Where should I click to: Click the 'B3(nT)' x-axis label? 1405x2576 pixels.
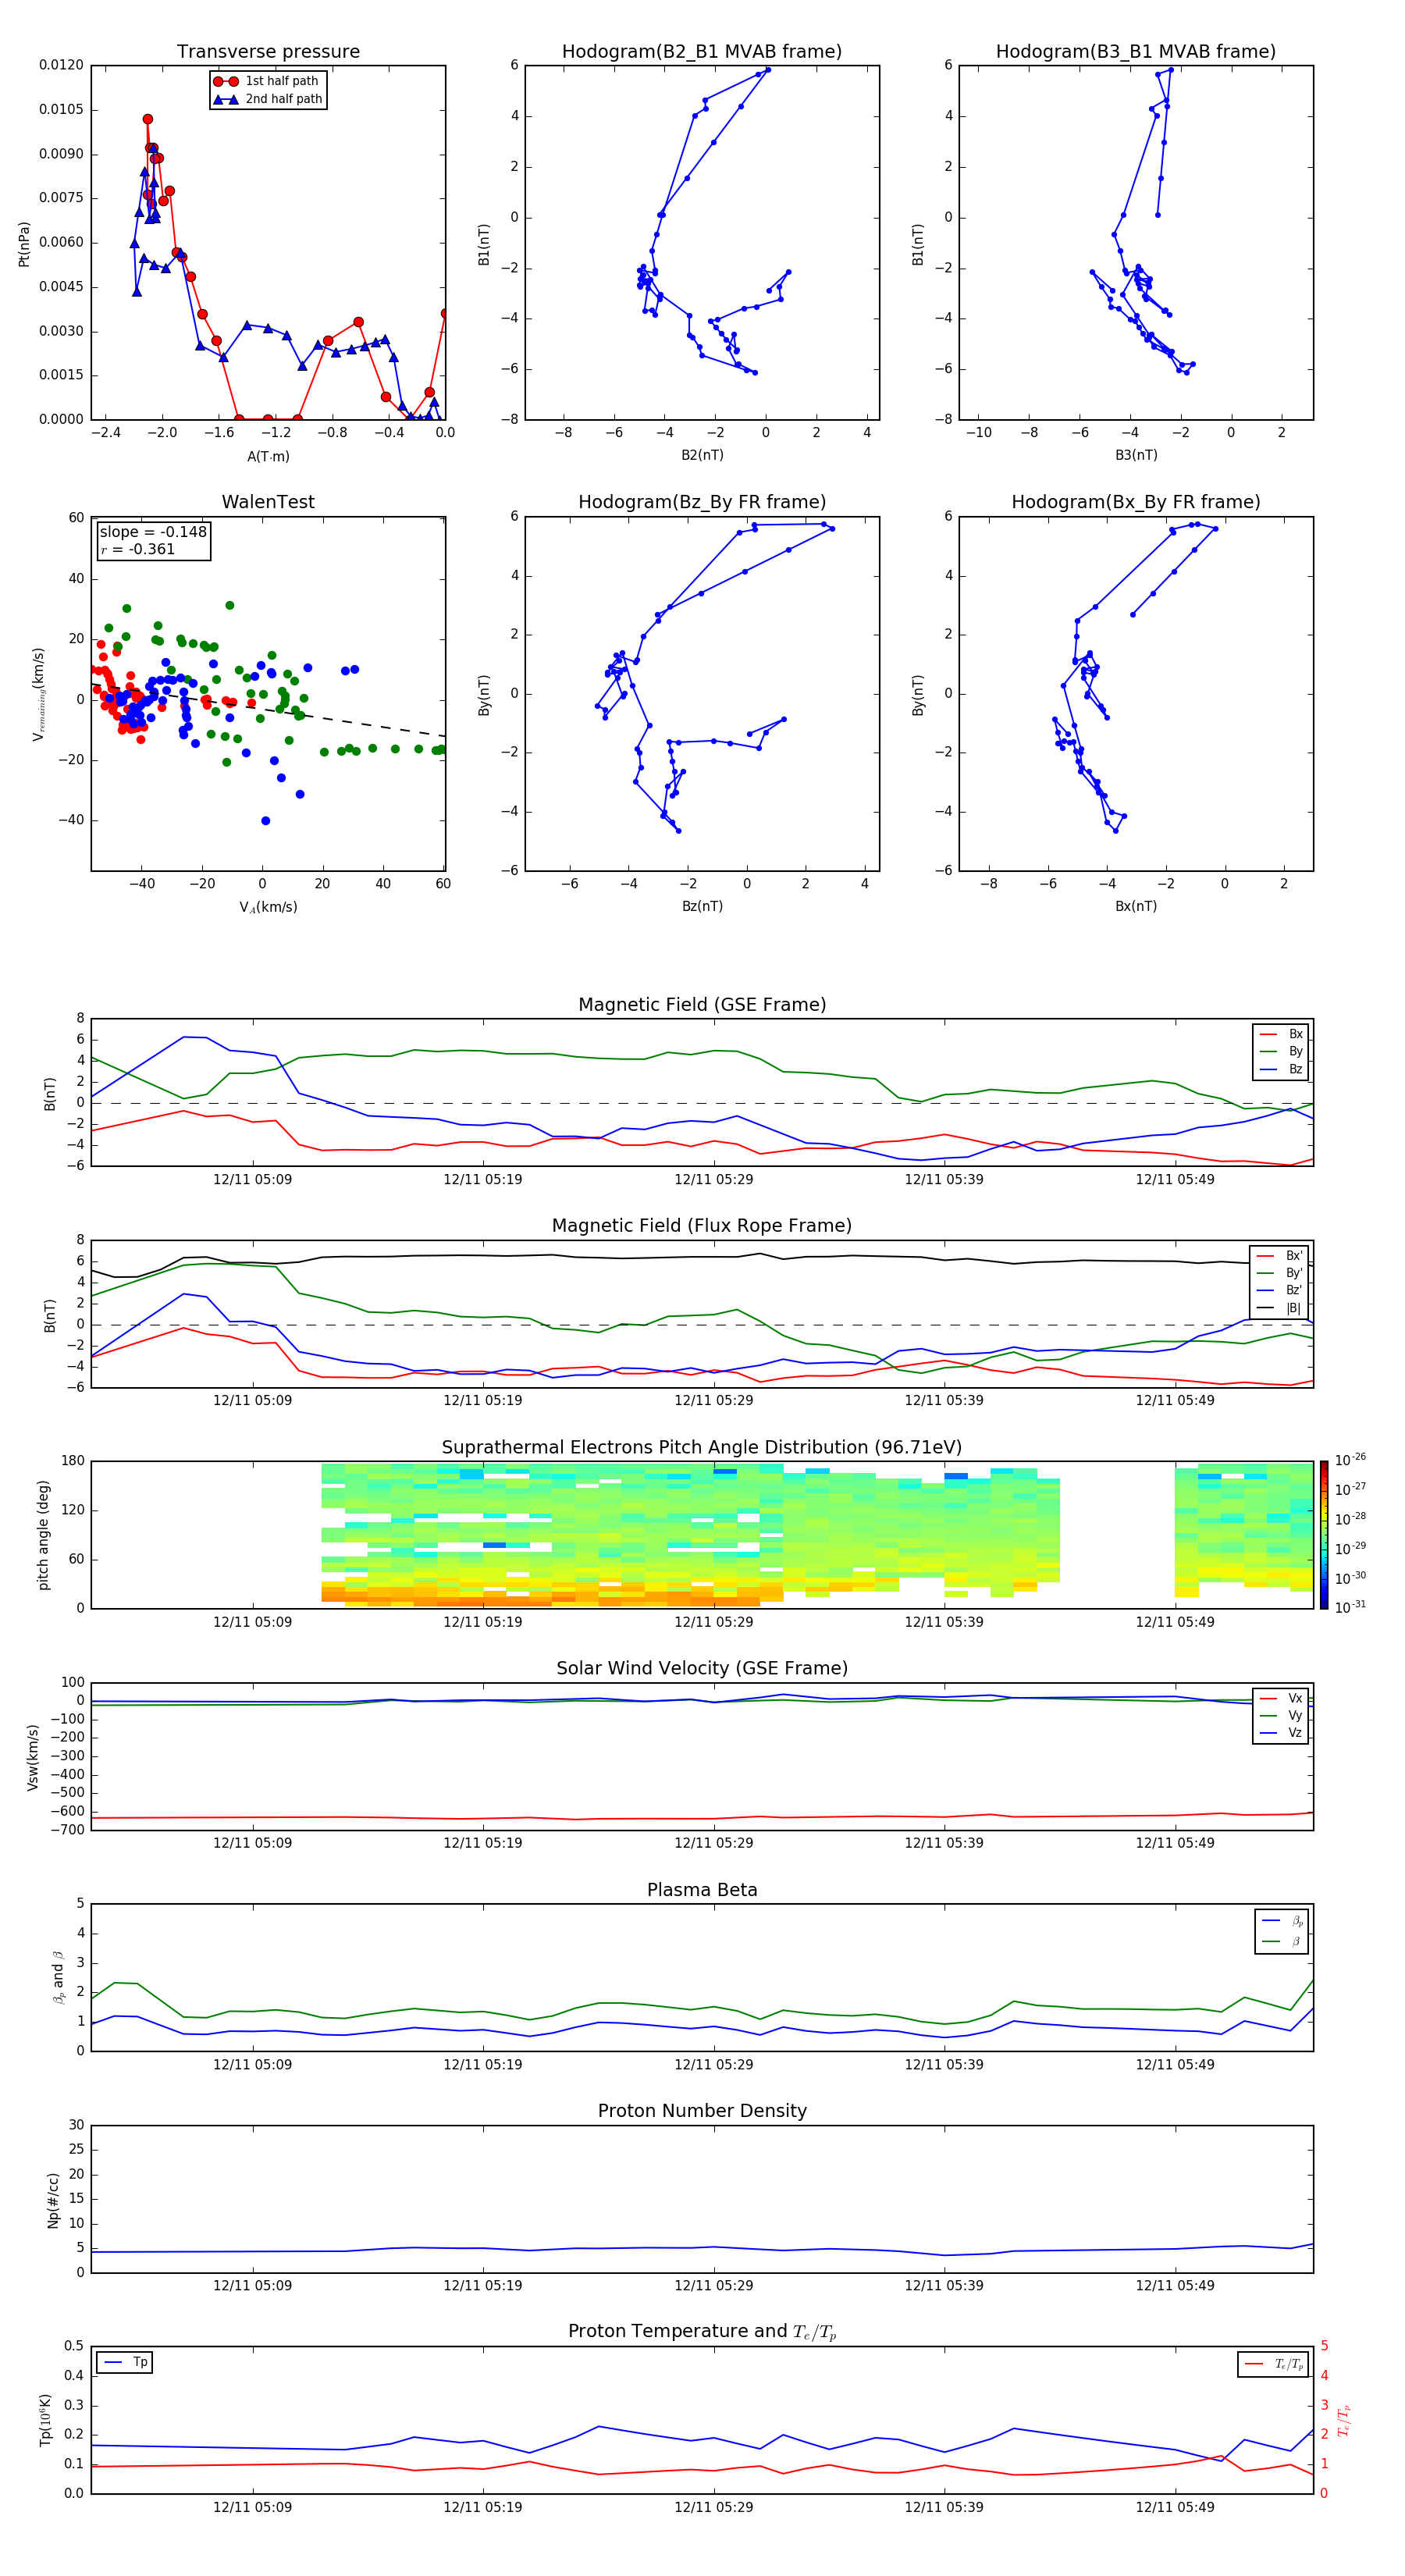1136,455
